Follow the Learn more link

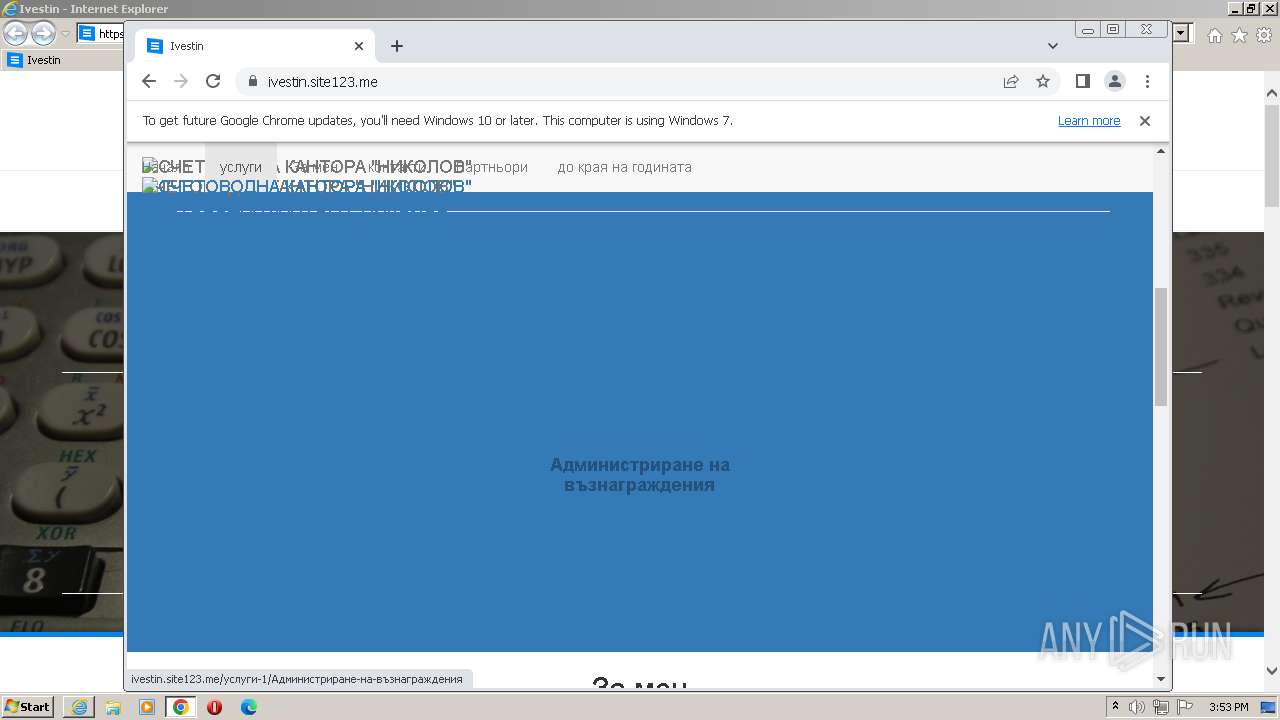(x=1089, y=121)
